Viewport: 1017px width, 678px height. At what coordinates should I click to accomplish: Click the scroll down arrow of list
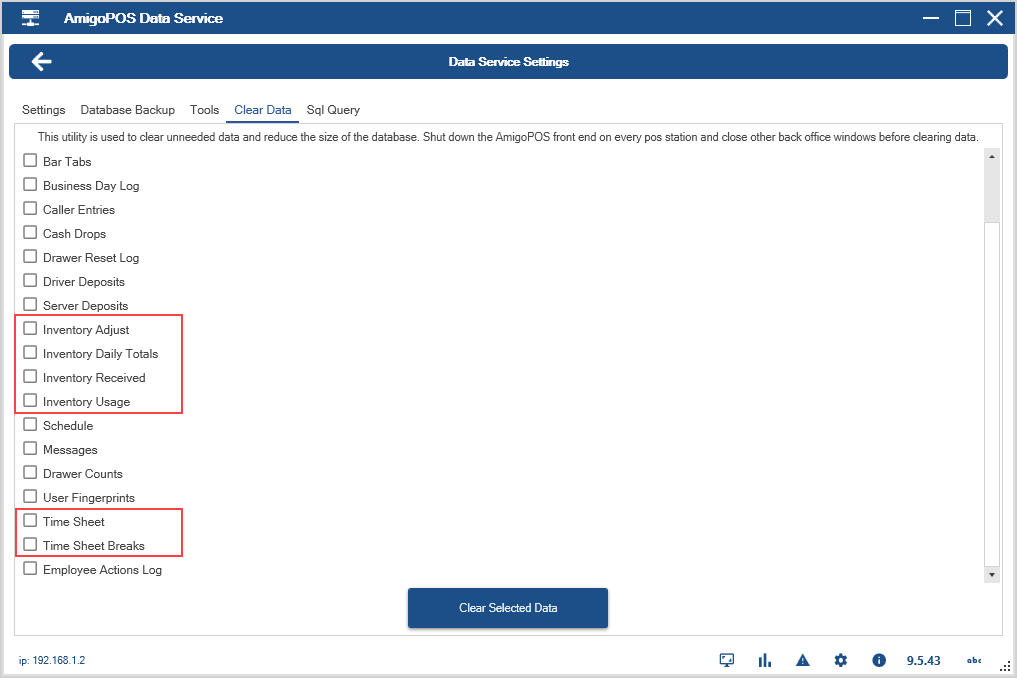coord(992,575)
